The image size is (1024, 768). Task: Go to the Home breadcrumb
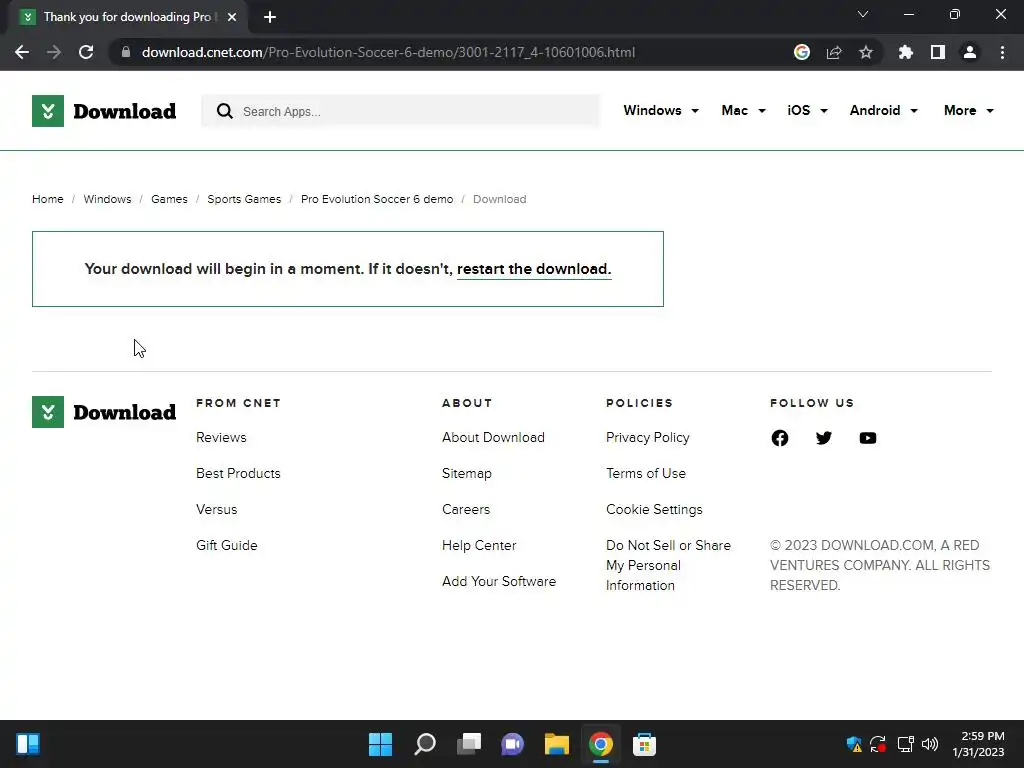click(x=48, y=199)
